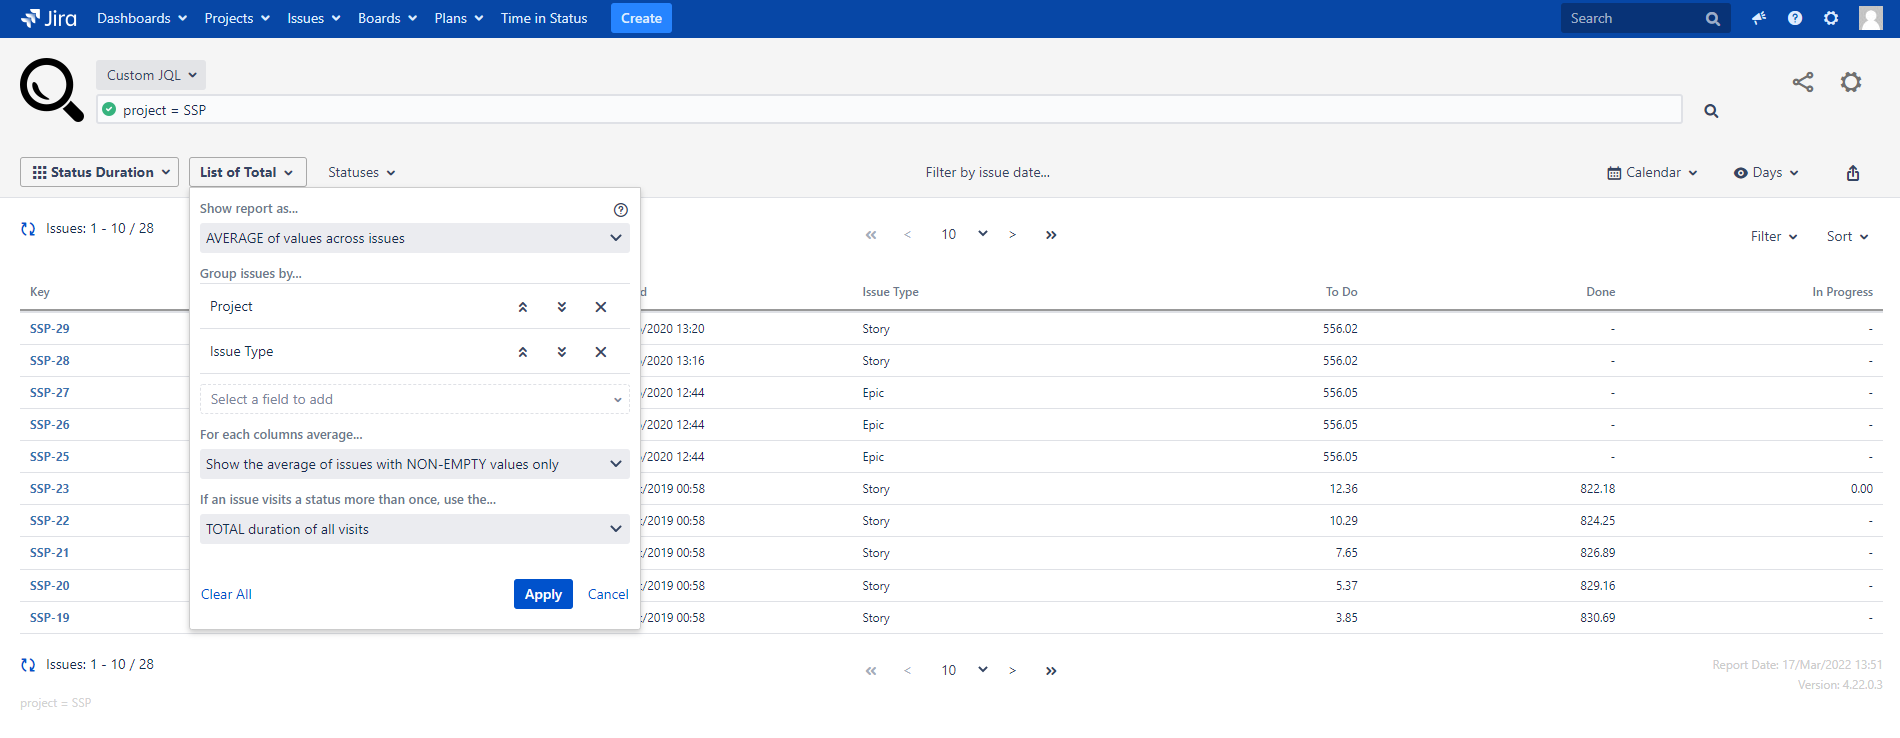Click the refresh icon beside top Issues count

click(x=28, y=229)
